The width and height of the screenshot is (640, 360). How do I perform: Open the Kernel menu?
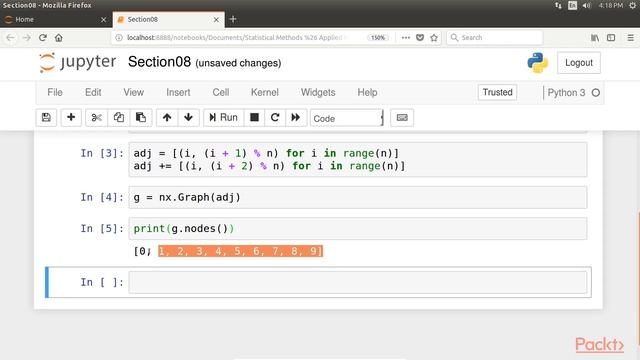264,92
